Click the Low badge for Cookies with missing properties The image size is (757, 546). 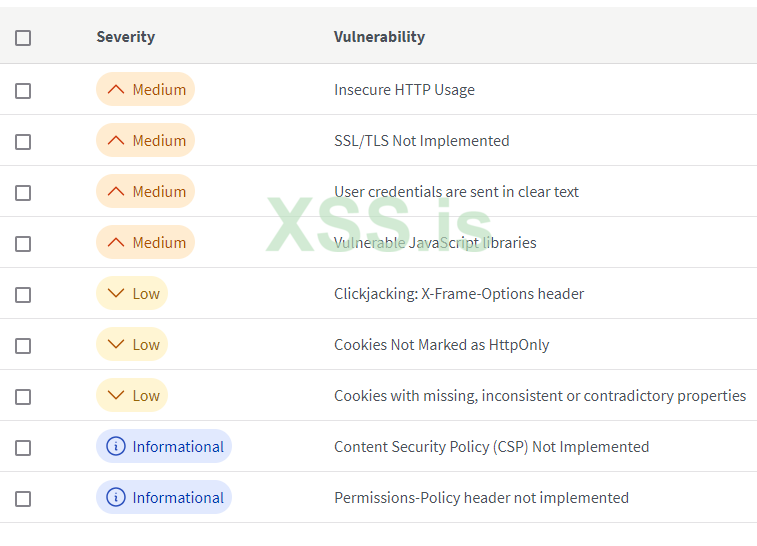pos(132,396)
